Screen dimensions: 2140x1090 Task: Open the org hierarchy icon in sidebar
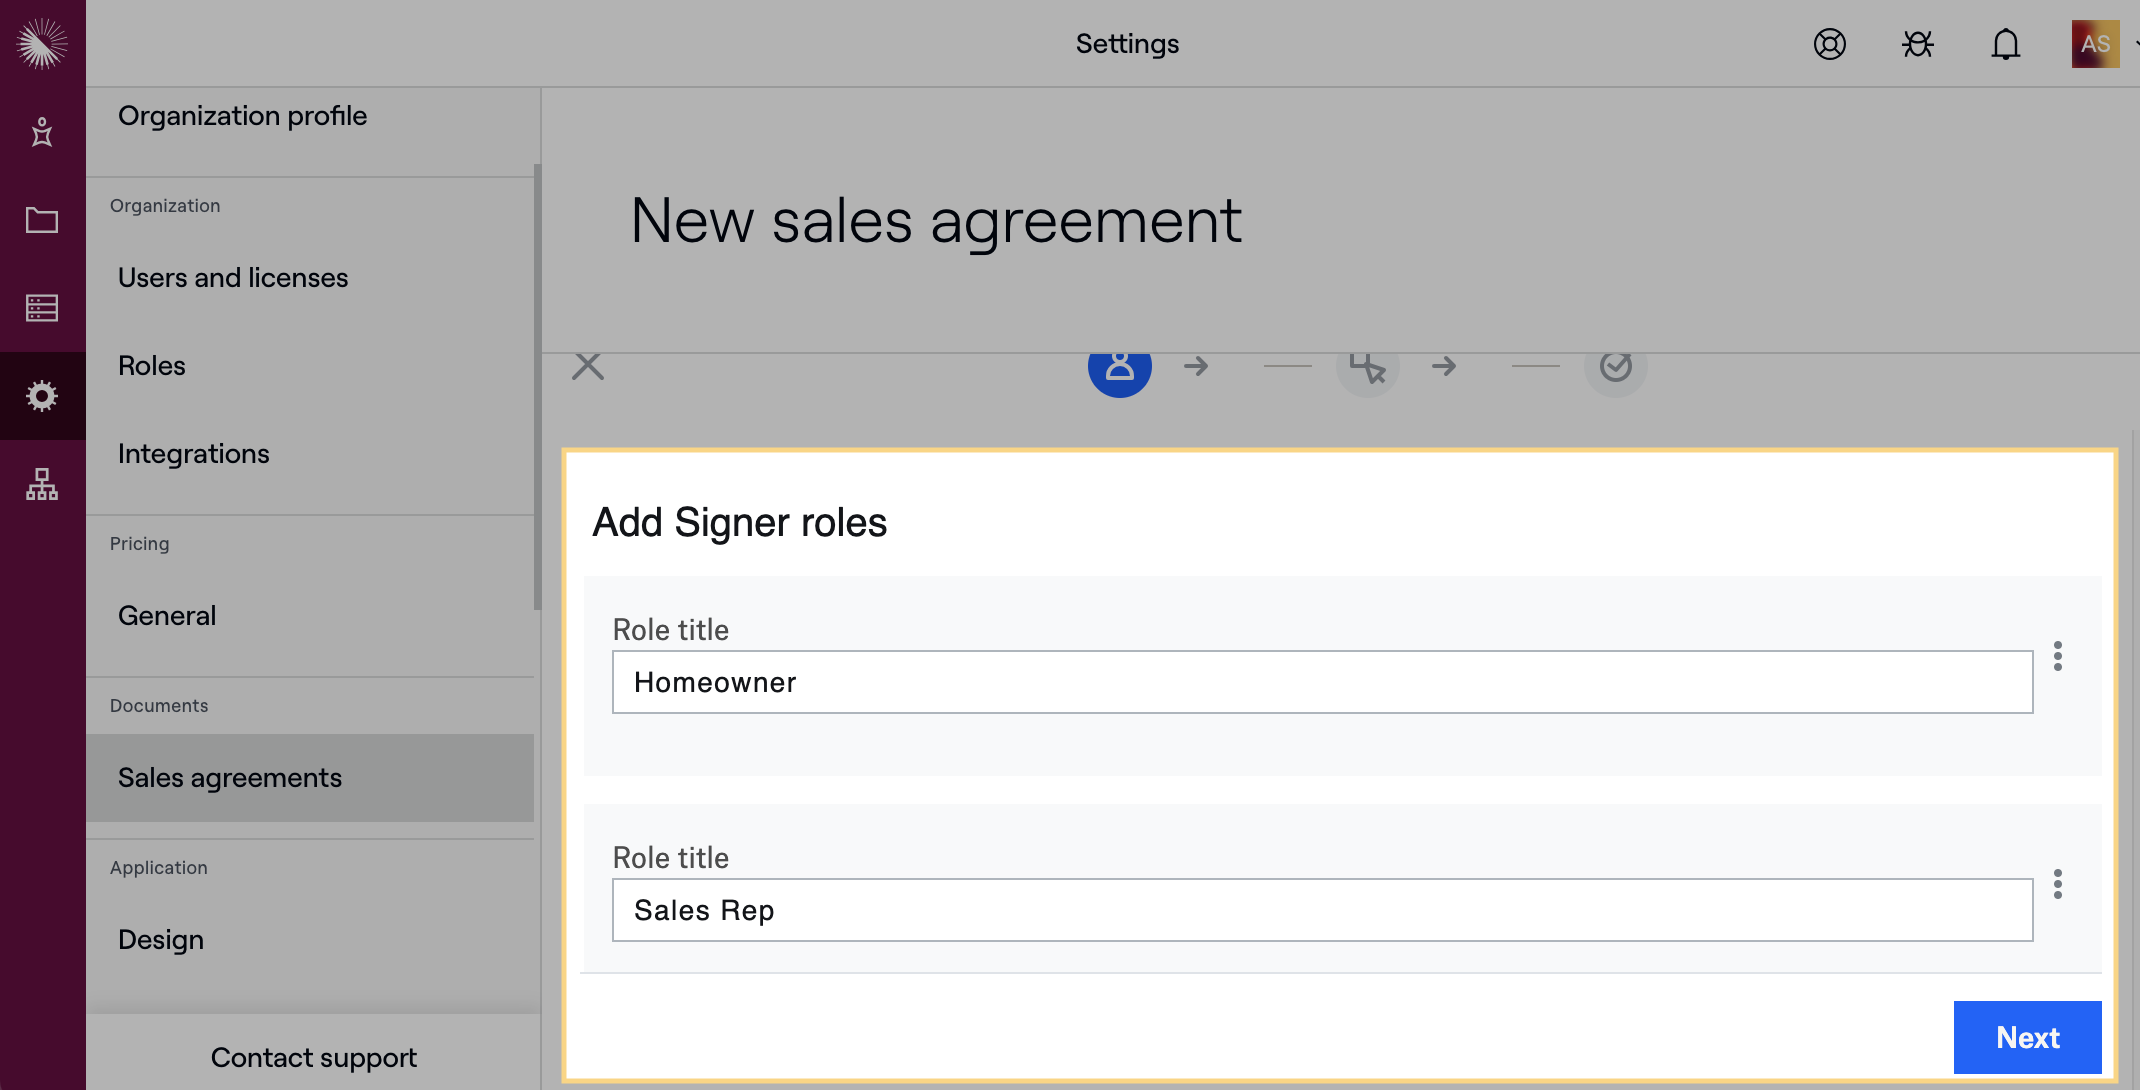tap(42, 484)
